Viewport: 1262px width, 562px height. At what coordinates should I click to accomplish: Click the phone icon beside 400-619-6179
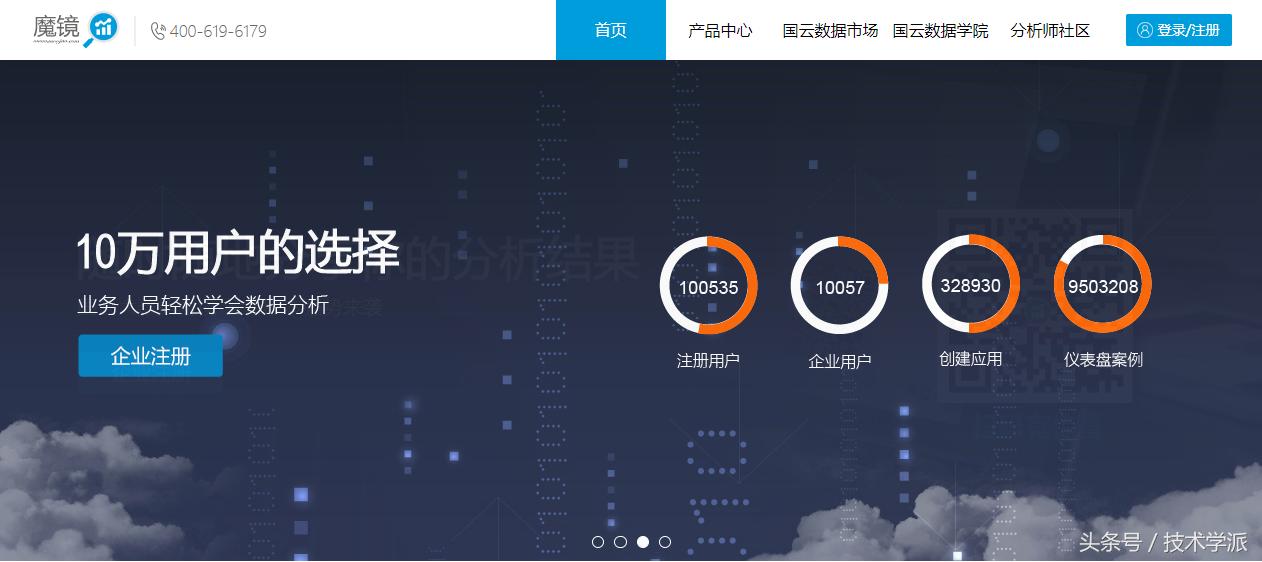coord(158,31)
